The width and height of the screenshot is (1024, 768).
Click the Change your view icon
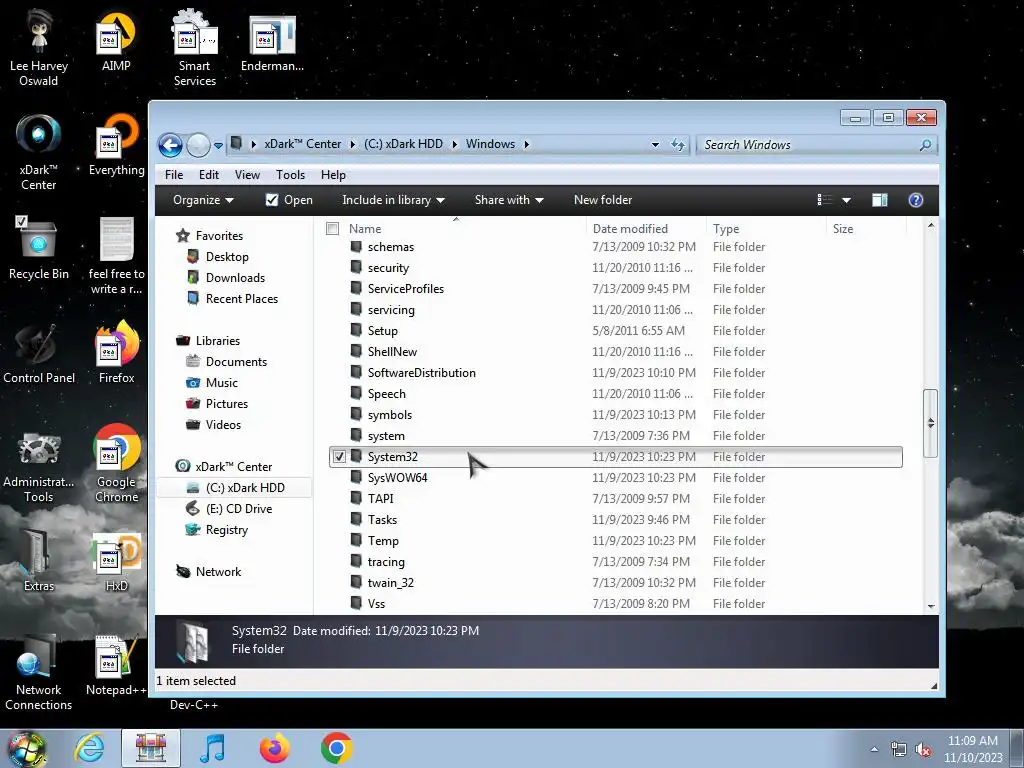(x=825, y=200)
